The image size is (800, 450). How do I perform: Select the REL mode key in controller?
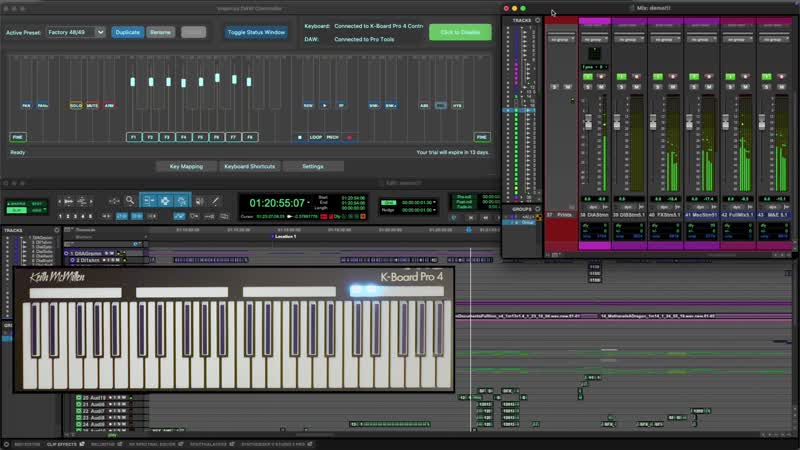tap(441, 106)
